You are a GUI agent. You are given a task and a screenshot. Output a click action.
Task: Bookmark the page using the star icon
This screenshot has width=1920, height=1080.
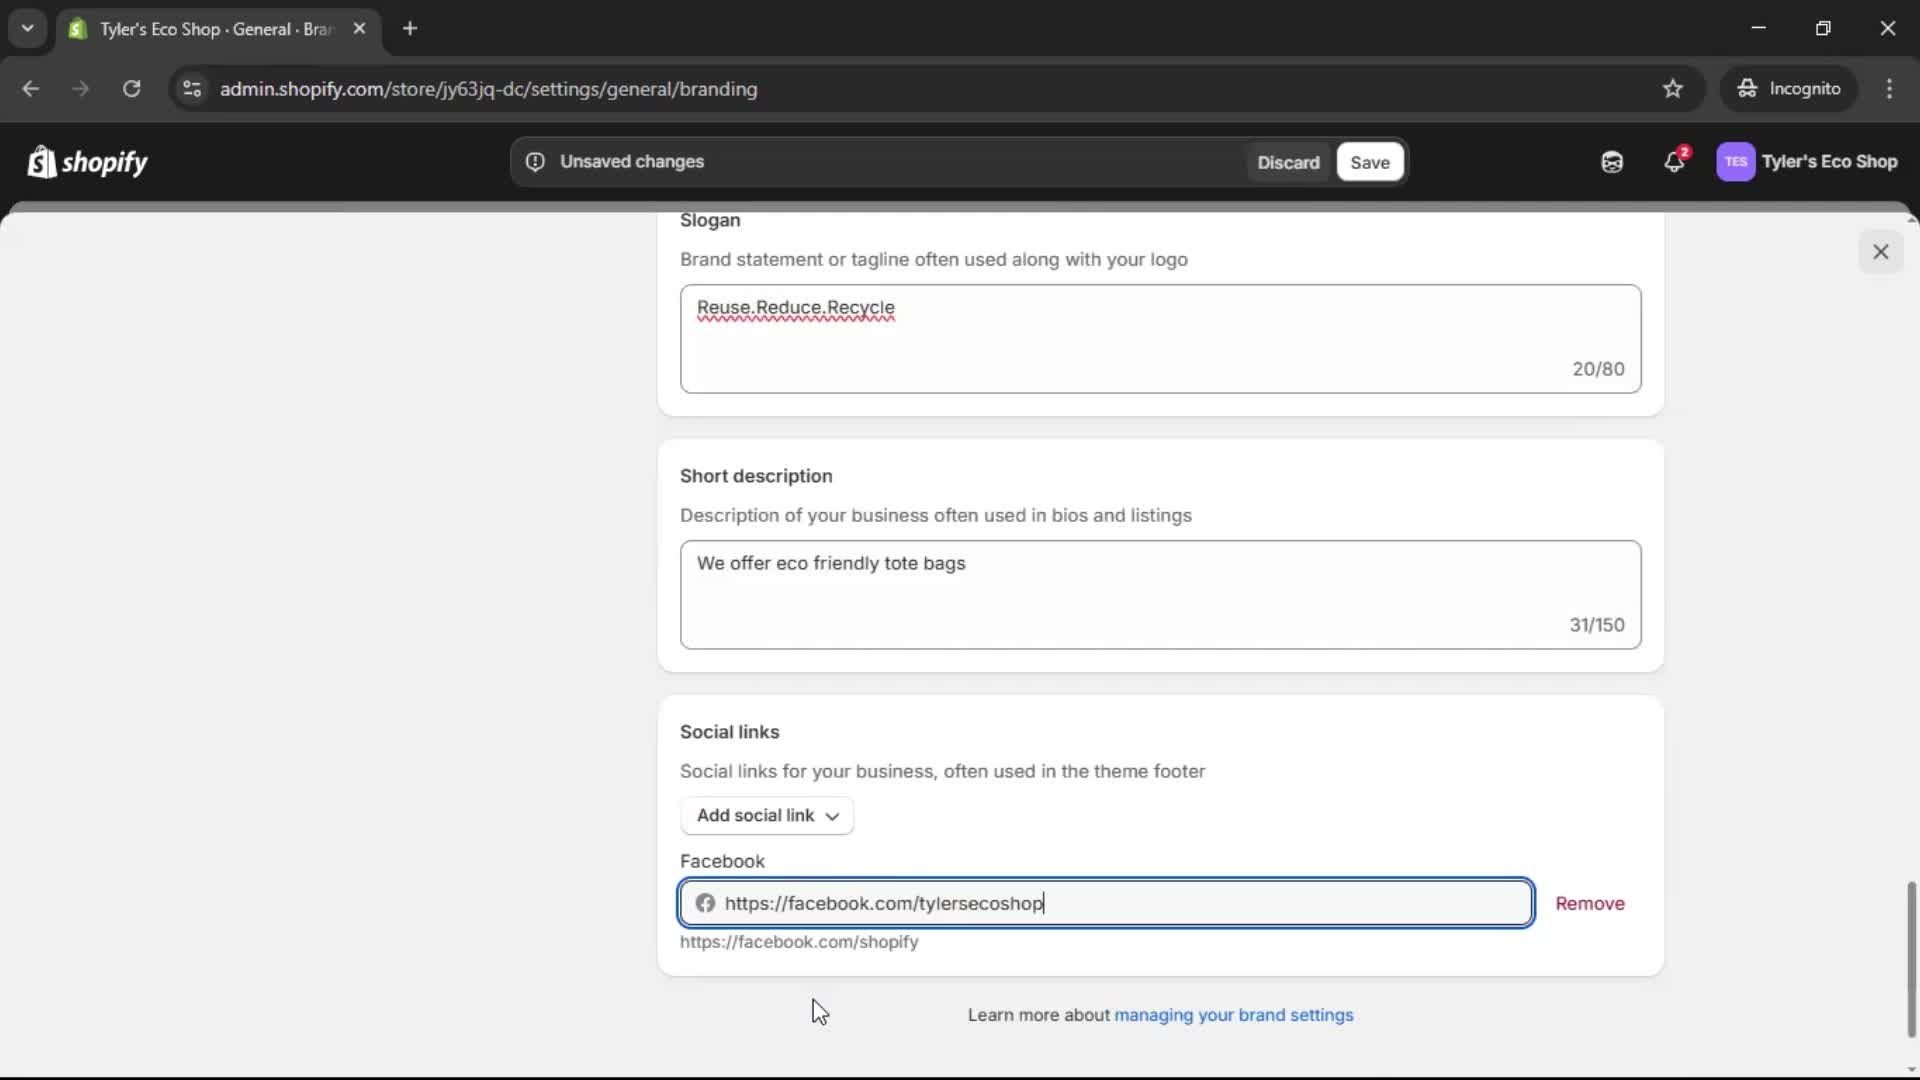pyautogui.click(x=1673, y=89)
